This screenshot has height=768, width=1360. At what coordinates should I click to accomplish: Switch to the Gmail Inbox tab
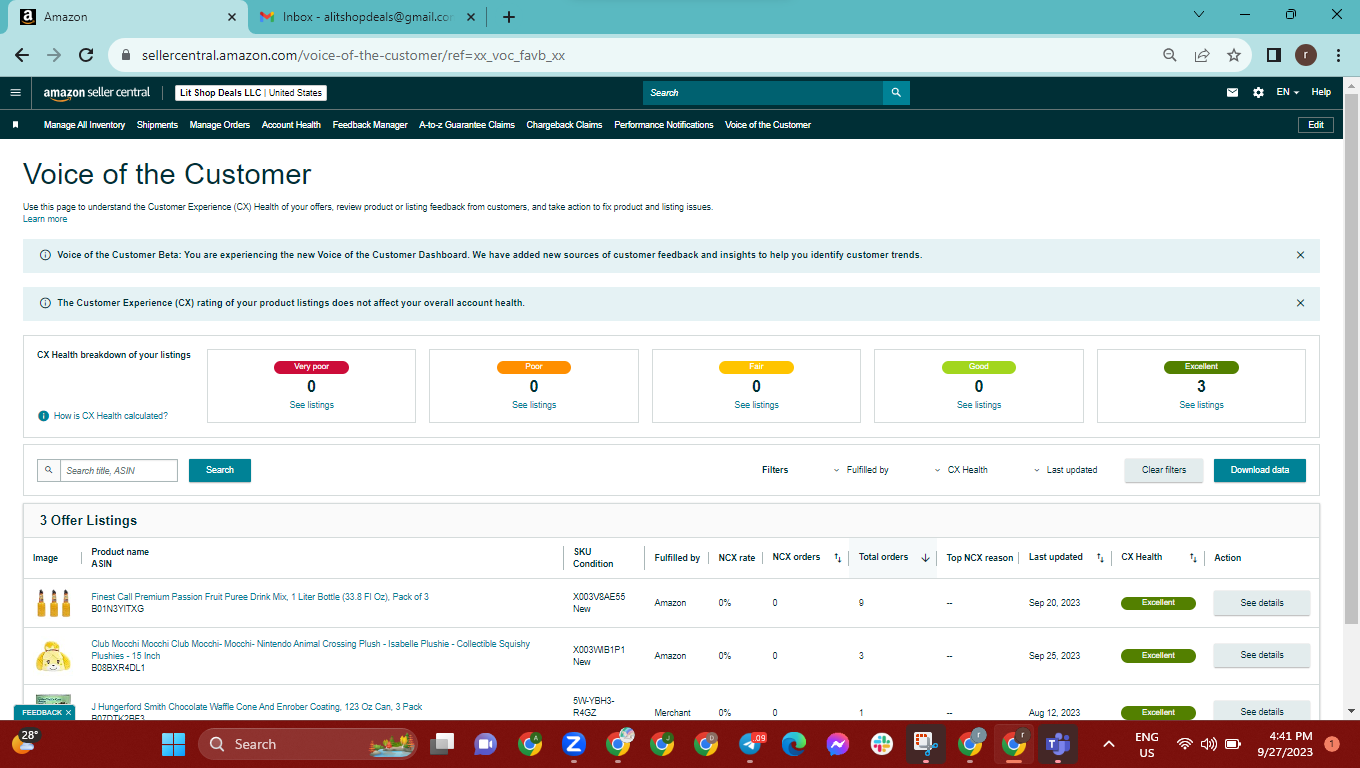pos(366,17)
